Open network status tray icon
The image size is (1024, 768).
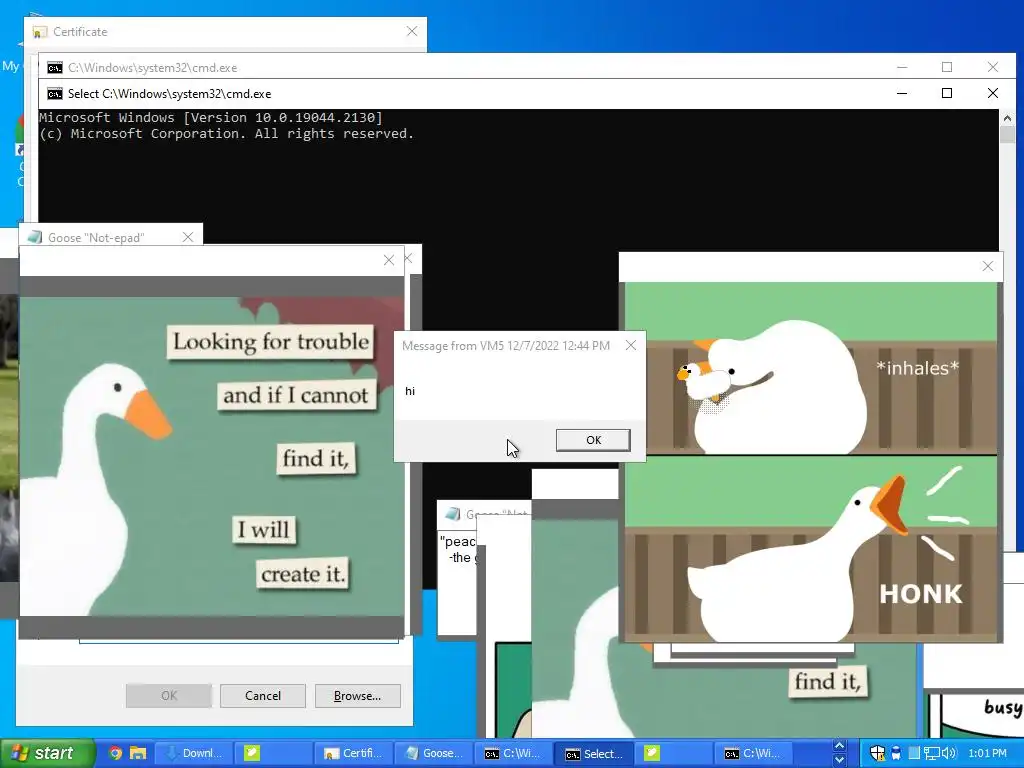click(x=931, y=753)
